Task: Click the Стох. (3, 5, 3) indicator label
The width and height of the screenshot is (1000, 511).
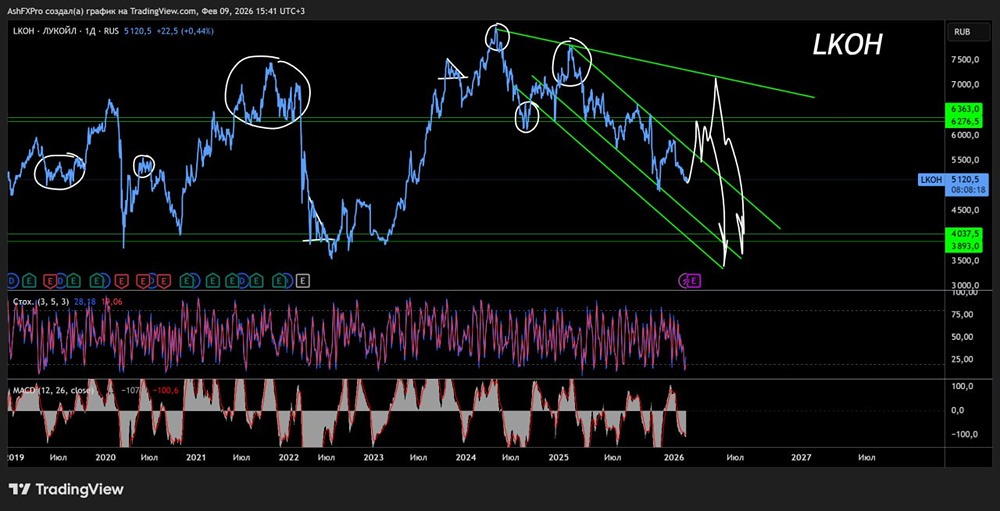Action: [x=40, y=300]
